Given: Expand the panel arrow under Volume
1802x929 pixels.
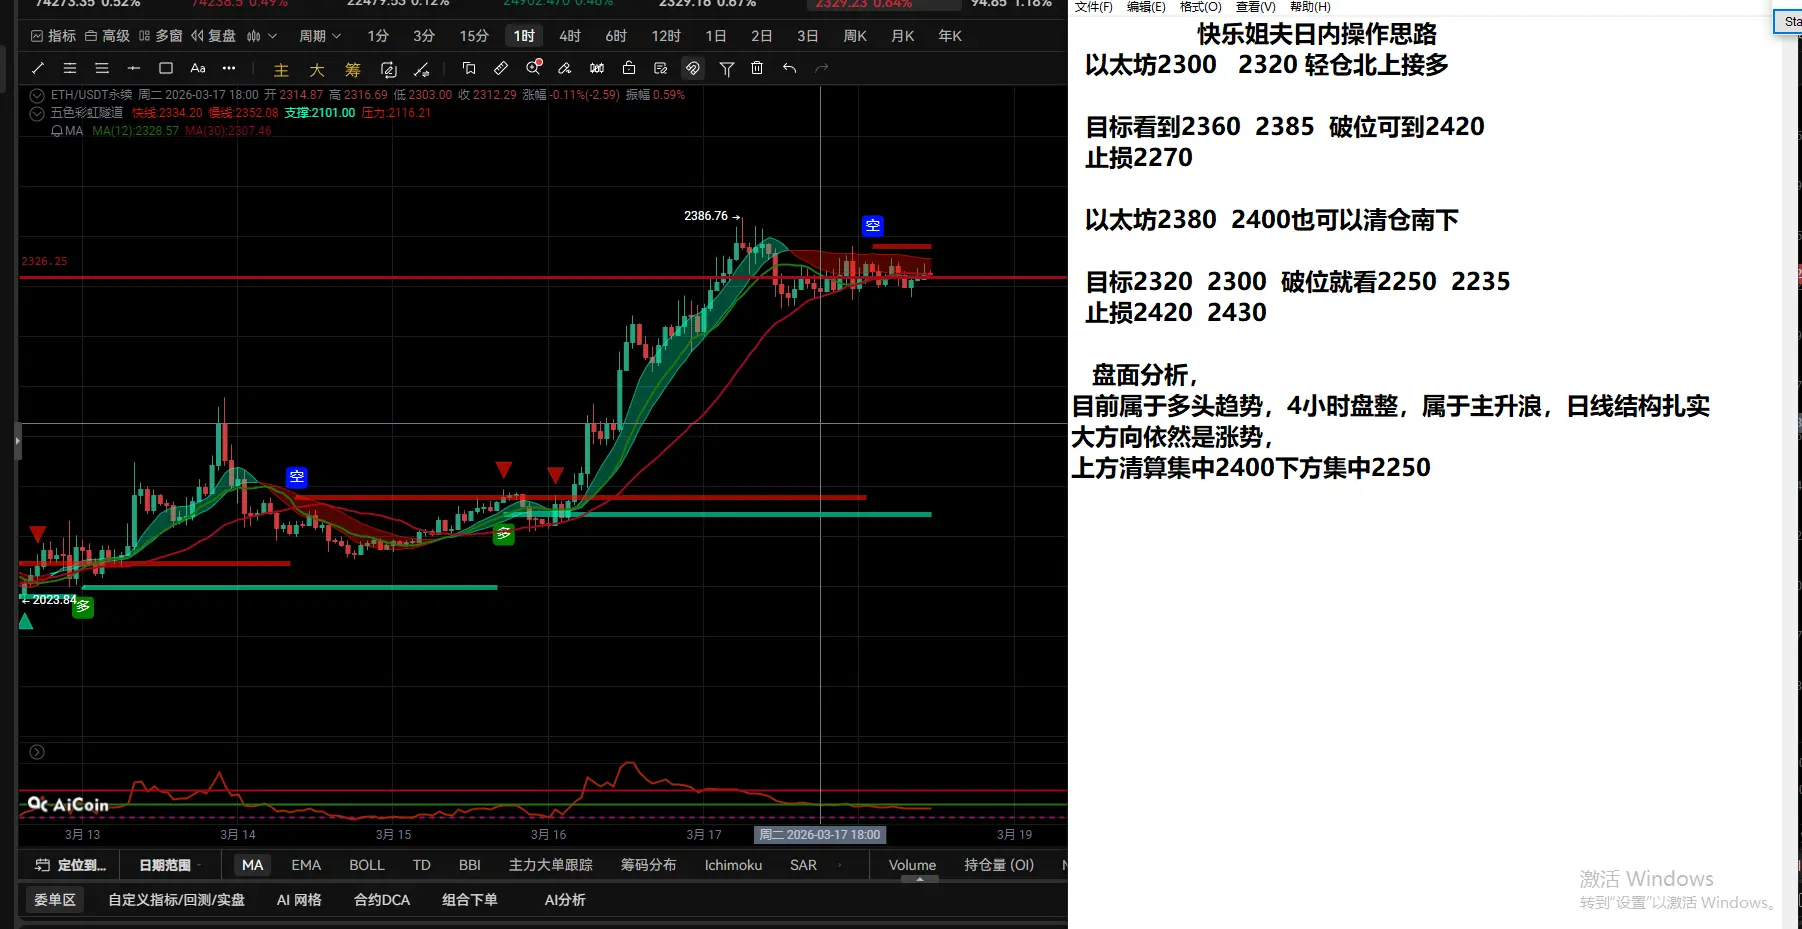Looking at the screenshot, I should 920,879.
